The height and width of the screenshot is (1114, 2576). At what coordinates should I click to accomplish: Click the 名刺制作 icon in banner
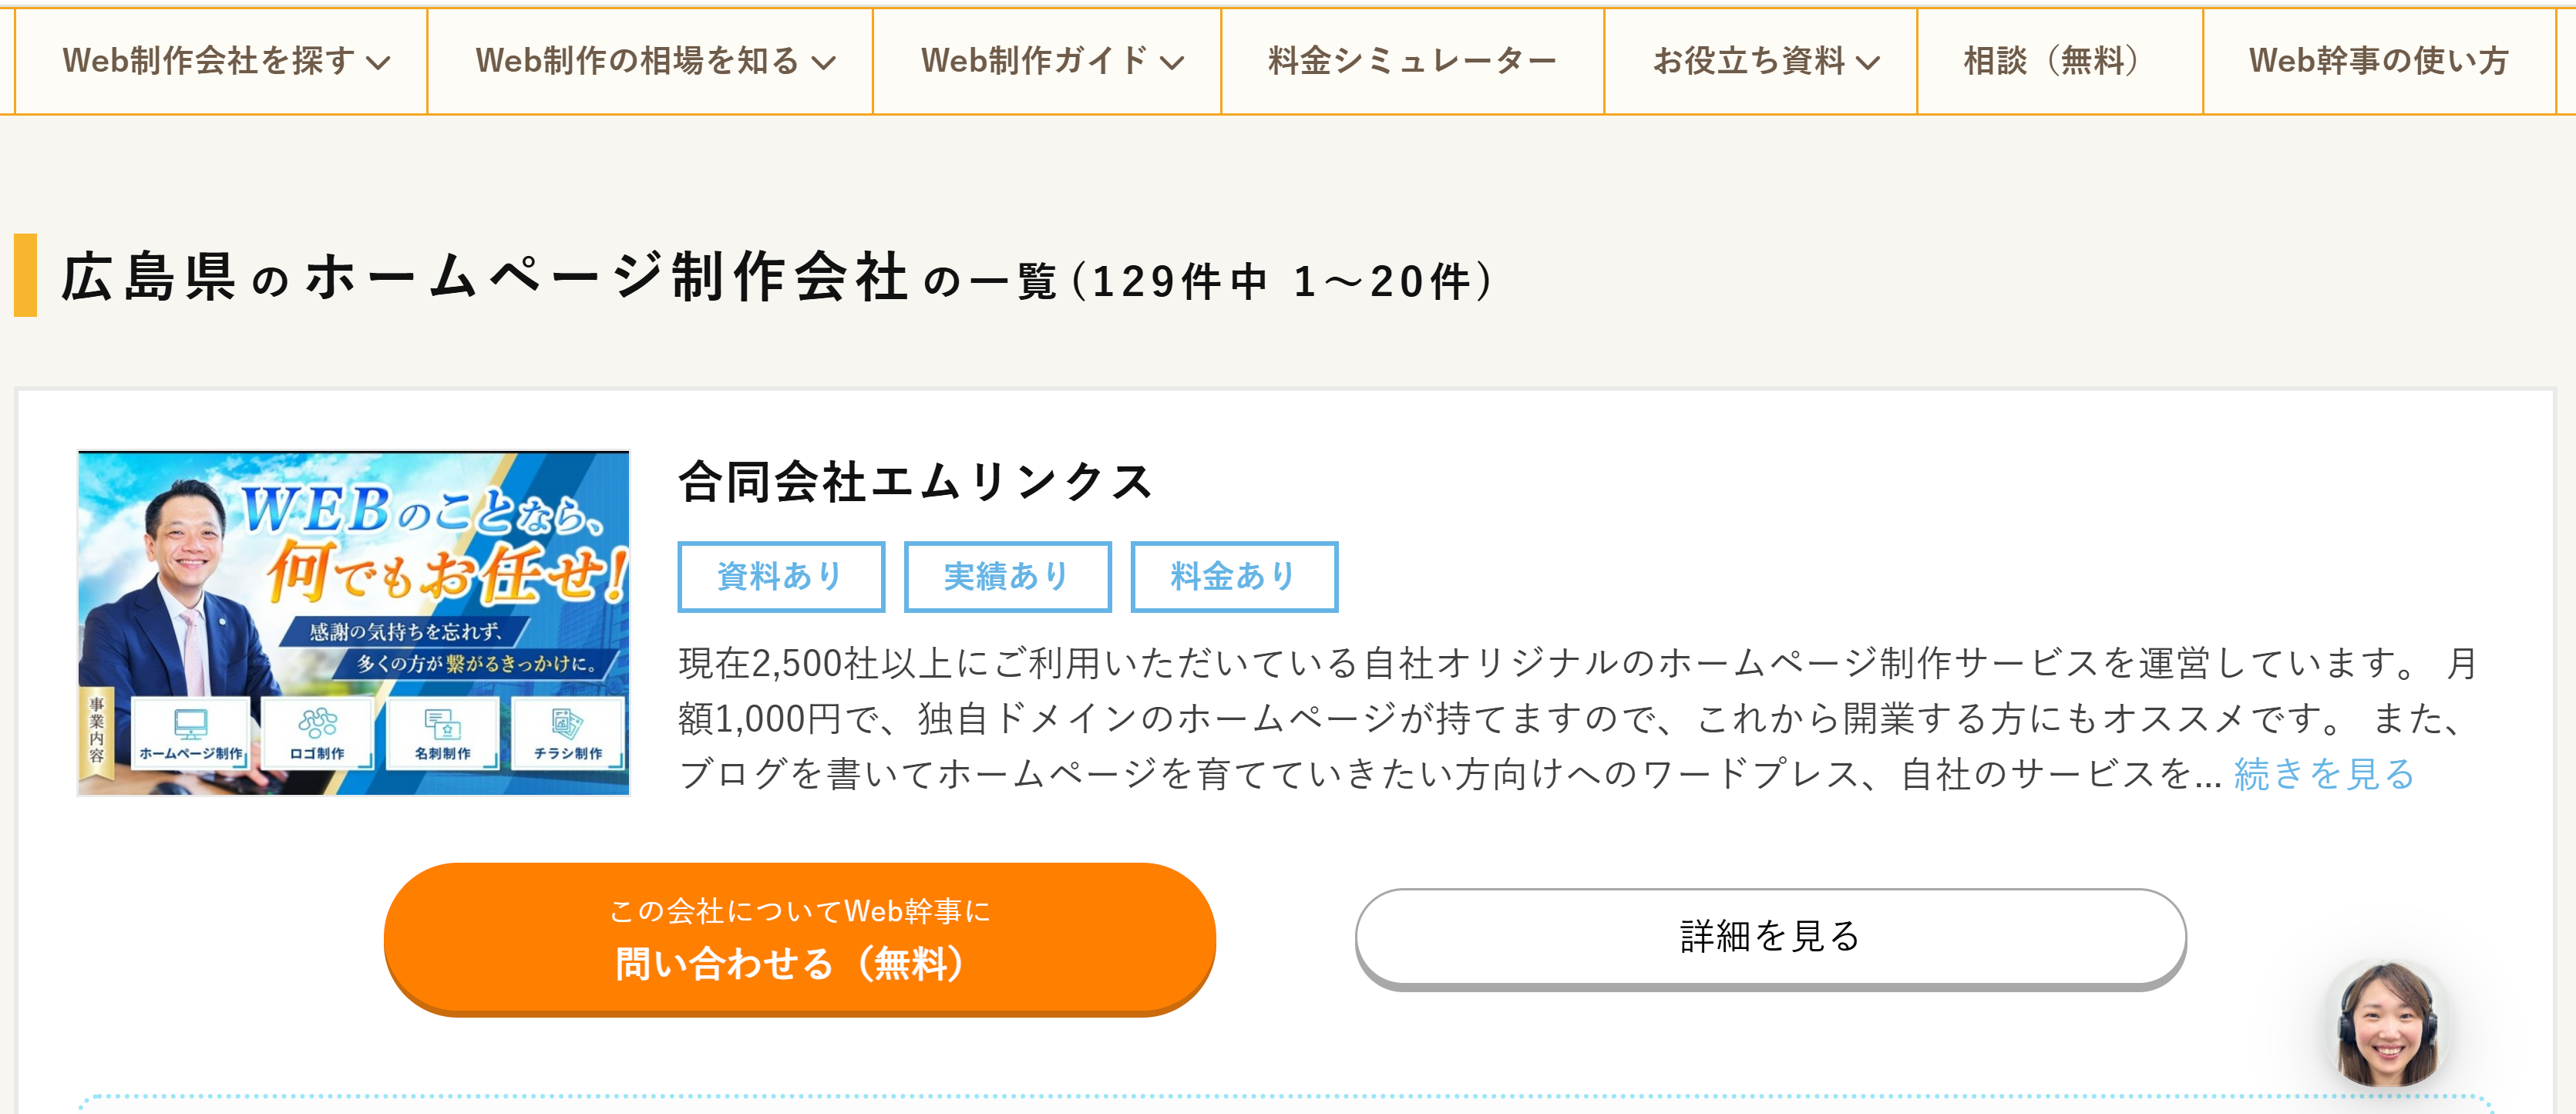click(442, 723)
